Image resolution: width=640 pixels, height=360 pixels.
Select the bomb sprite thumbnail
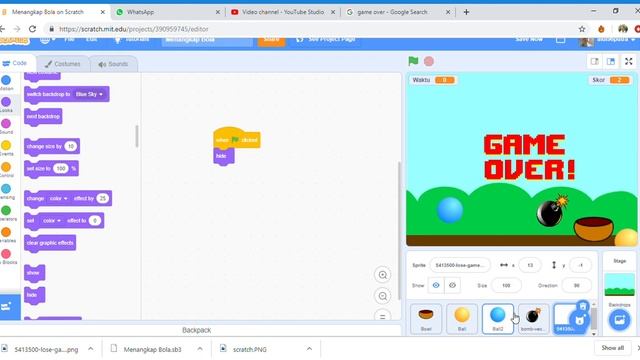point(533,319)
